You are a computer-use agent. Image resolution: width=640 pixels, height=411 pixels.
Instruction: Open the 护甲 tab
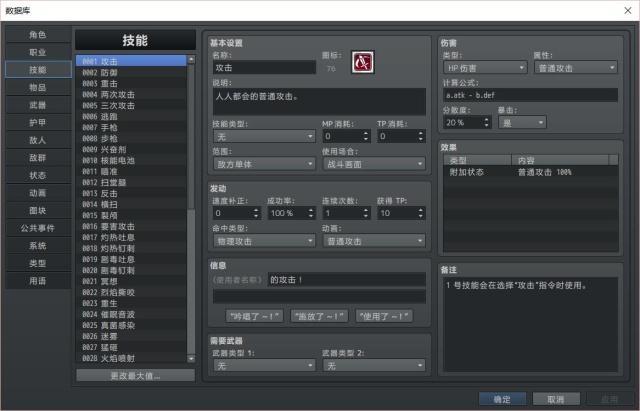coord(38,122)
